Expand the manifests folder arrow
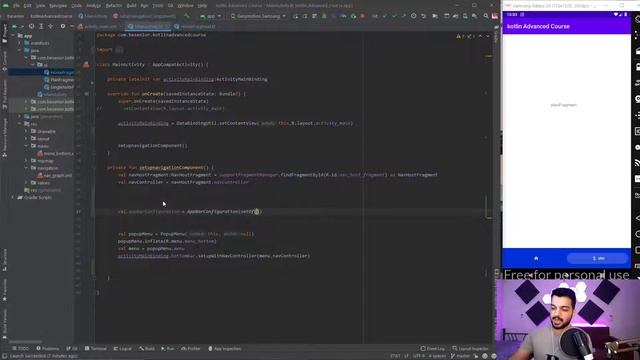This screenshot has width=640, height=360. tap(20, 43)
